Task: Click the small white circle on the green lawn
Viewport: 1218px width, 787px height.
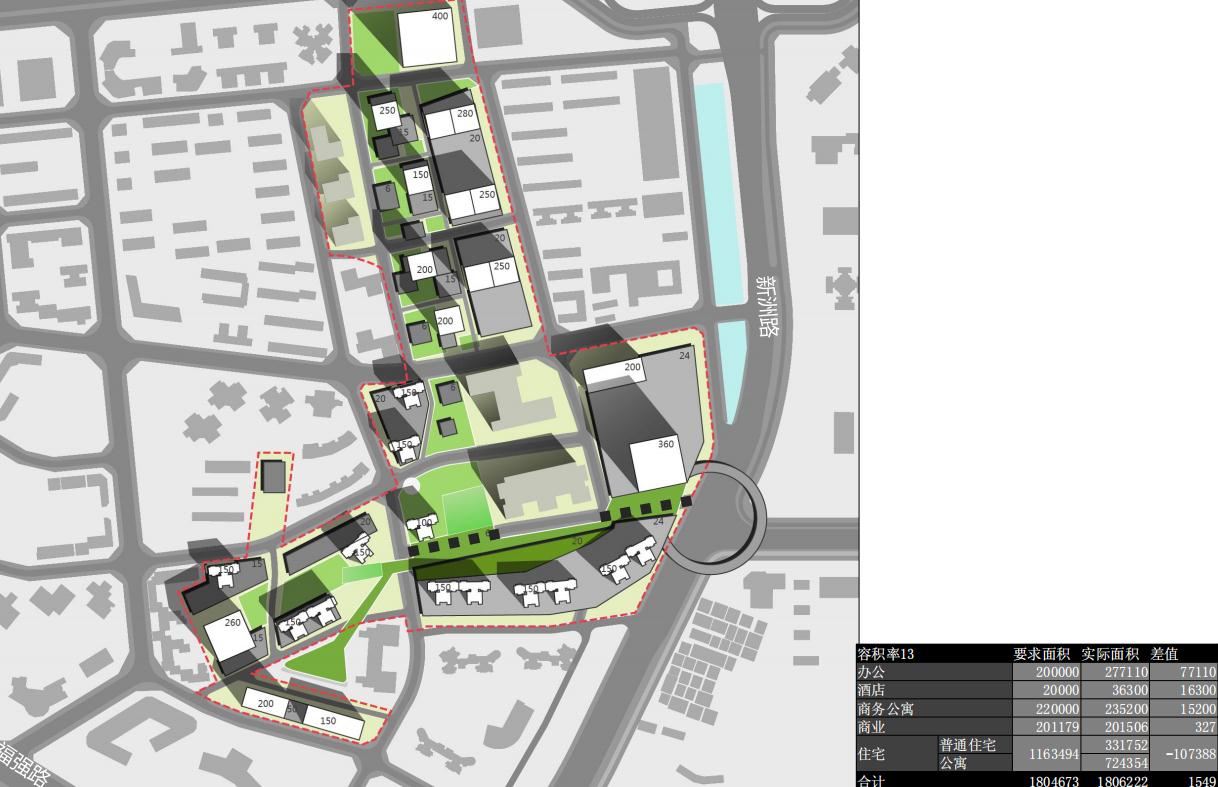Action: click(x=410, y=486)
